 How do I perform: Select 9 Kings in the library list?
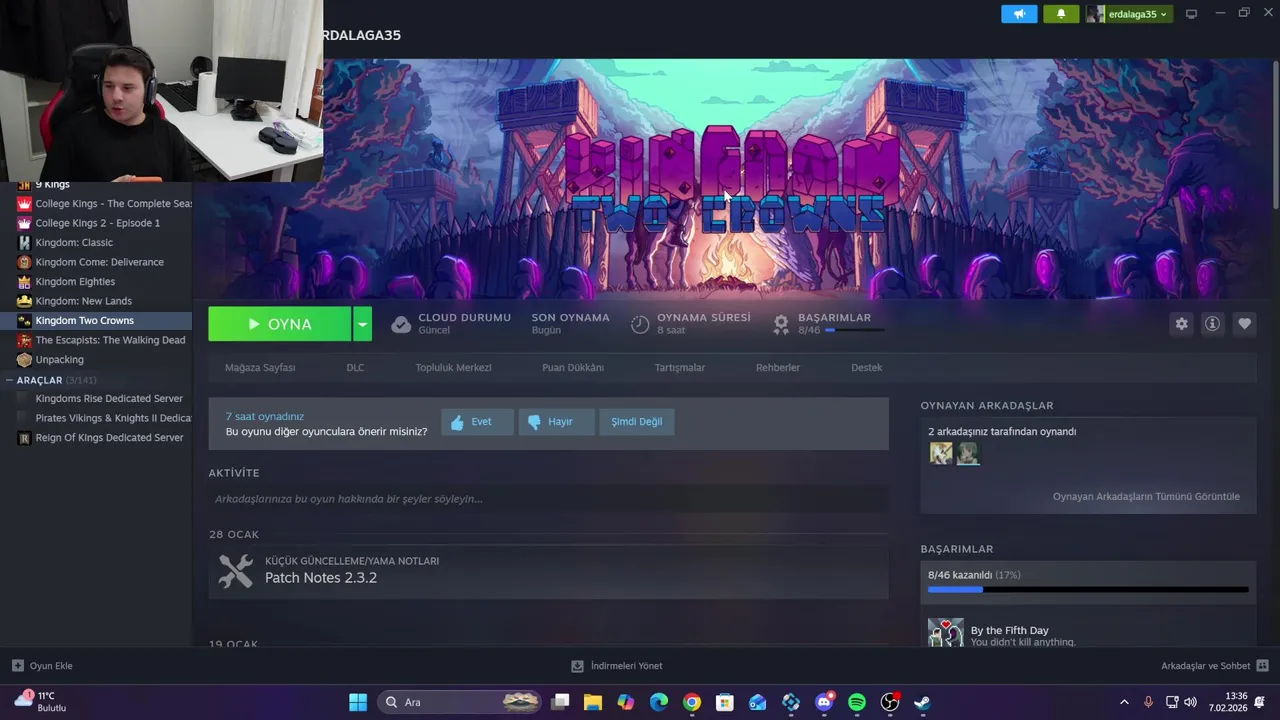point(96,185)
